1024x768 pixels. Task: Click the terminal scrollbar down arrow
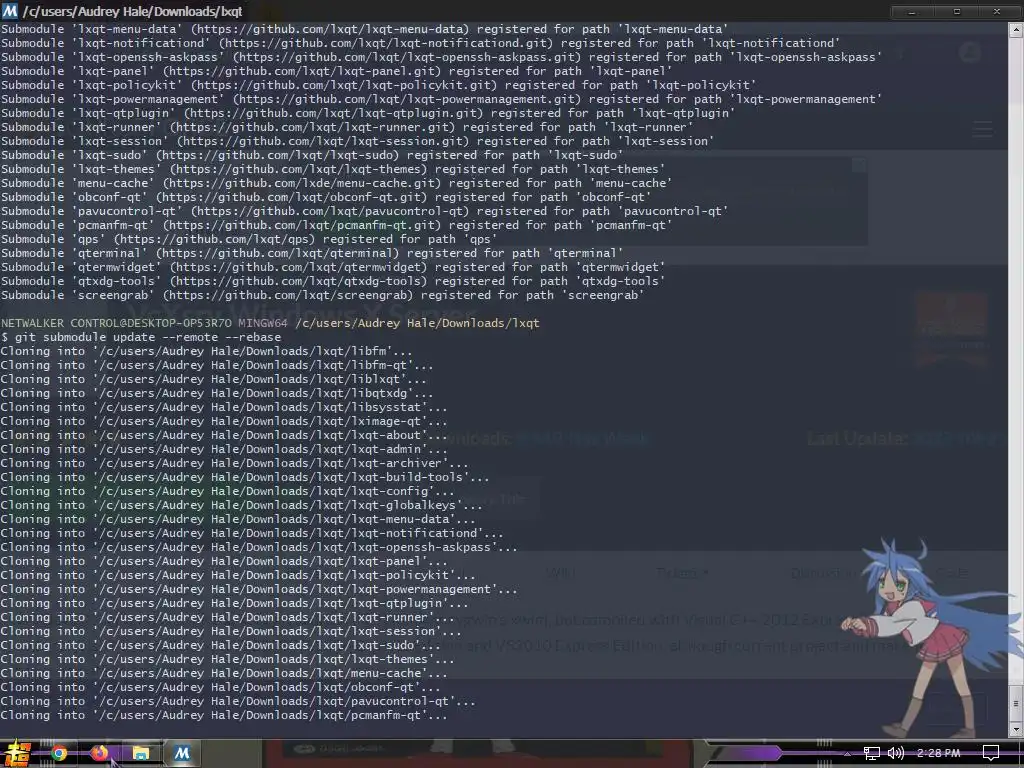tap(1016, 729)
